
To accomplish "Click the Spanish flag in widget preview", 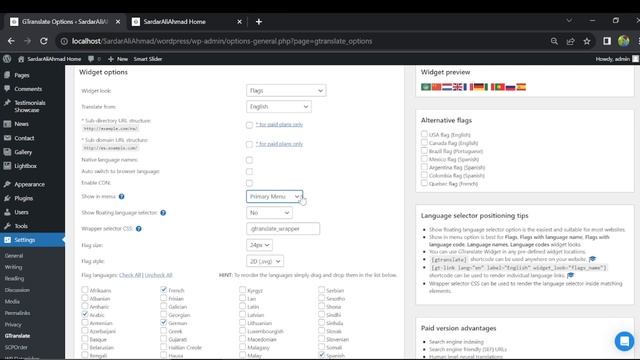I will click(521, 87).
